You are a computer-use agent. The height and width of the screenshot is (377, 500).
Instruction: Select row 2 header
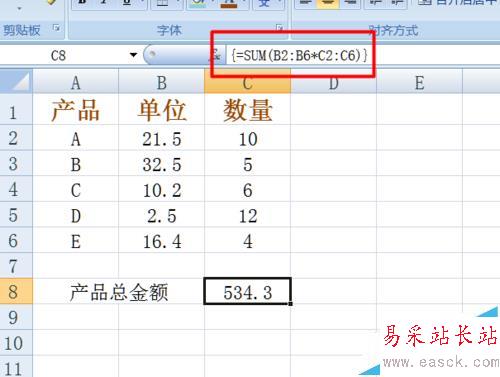coord(16,137)
